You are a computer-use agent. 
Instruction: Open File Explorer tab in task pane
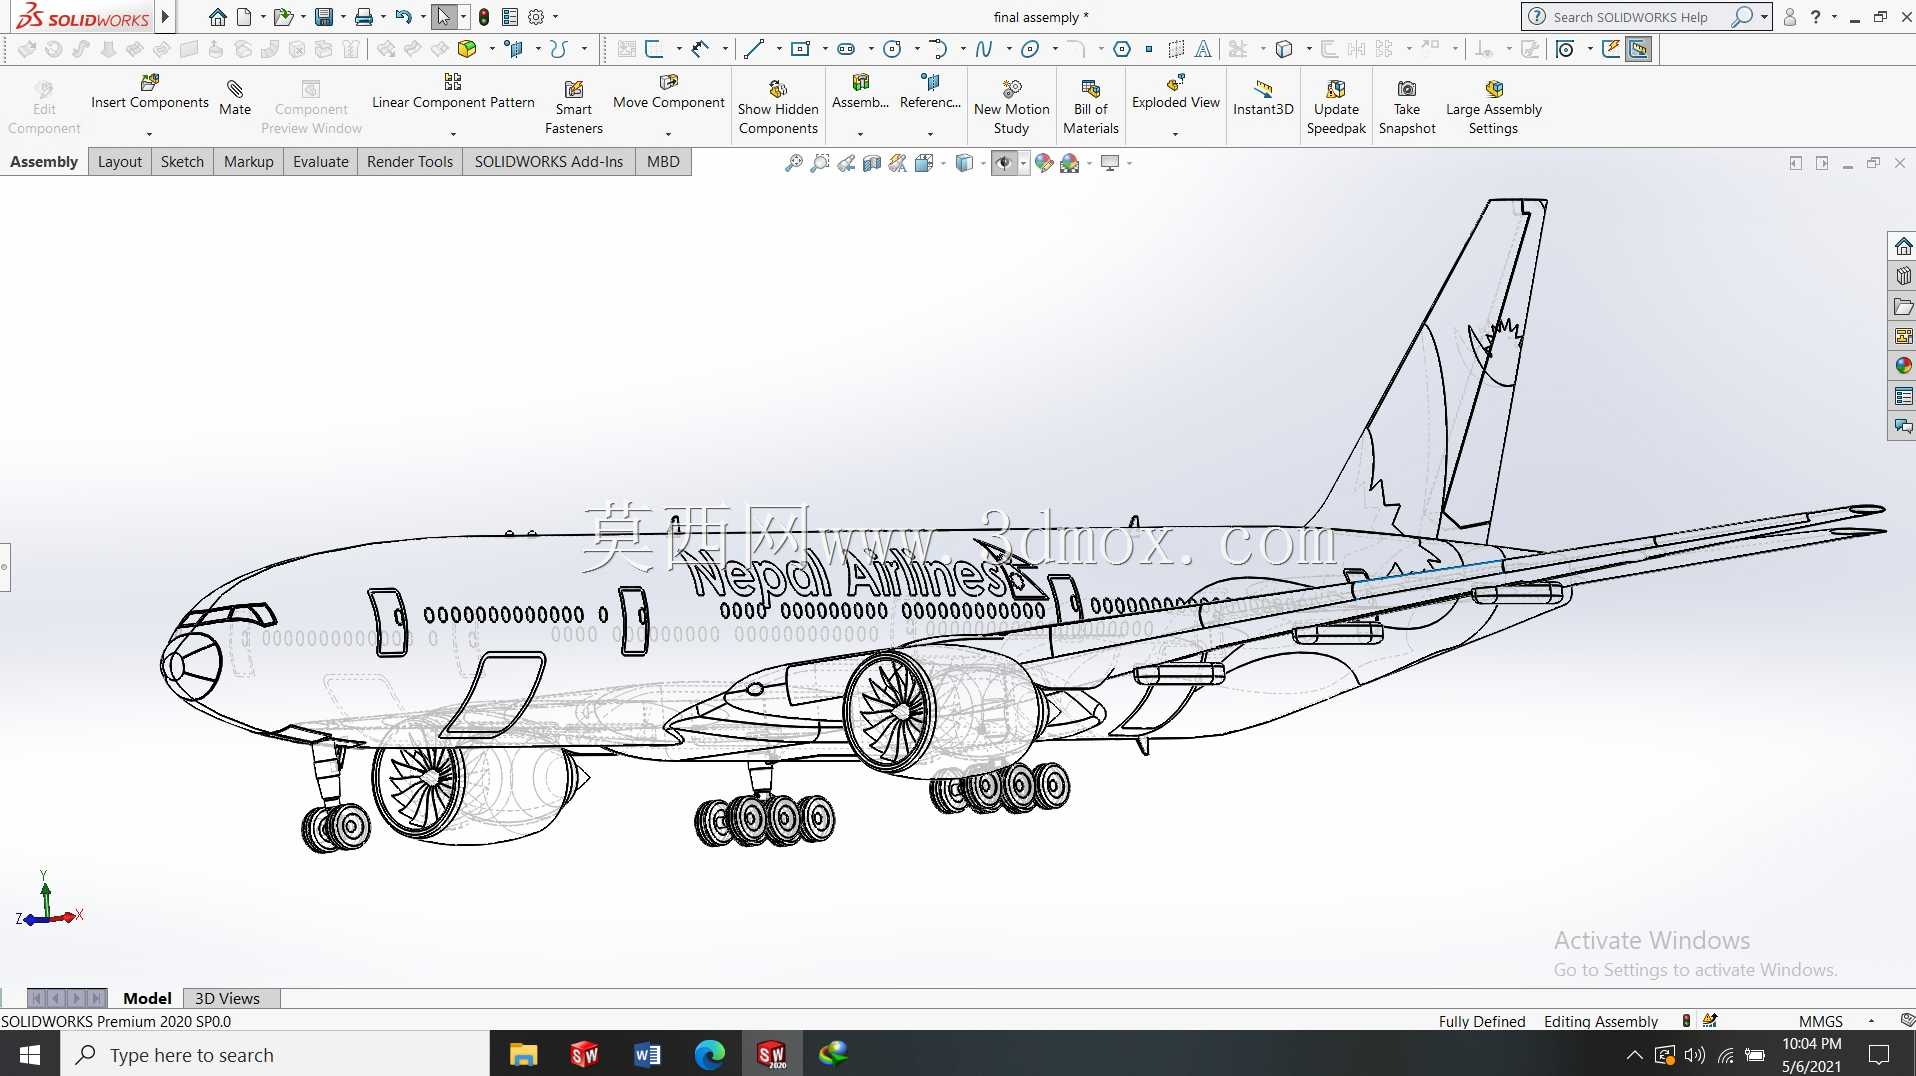1903,306
